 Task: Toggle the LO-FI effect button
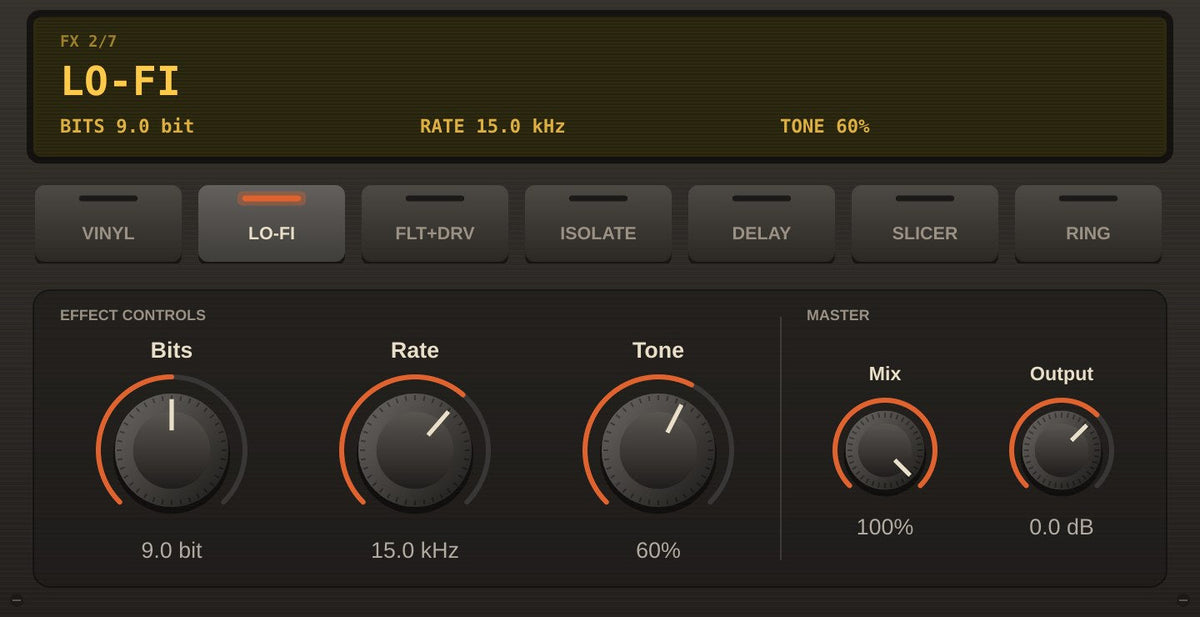[x=271, y=223]
